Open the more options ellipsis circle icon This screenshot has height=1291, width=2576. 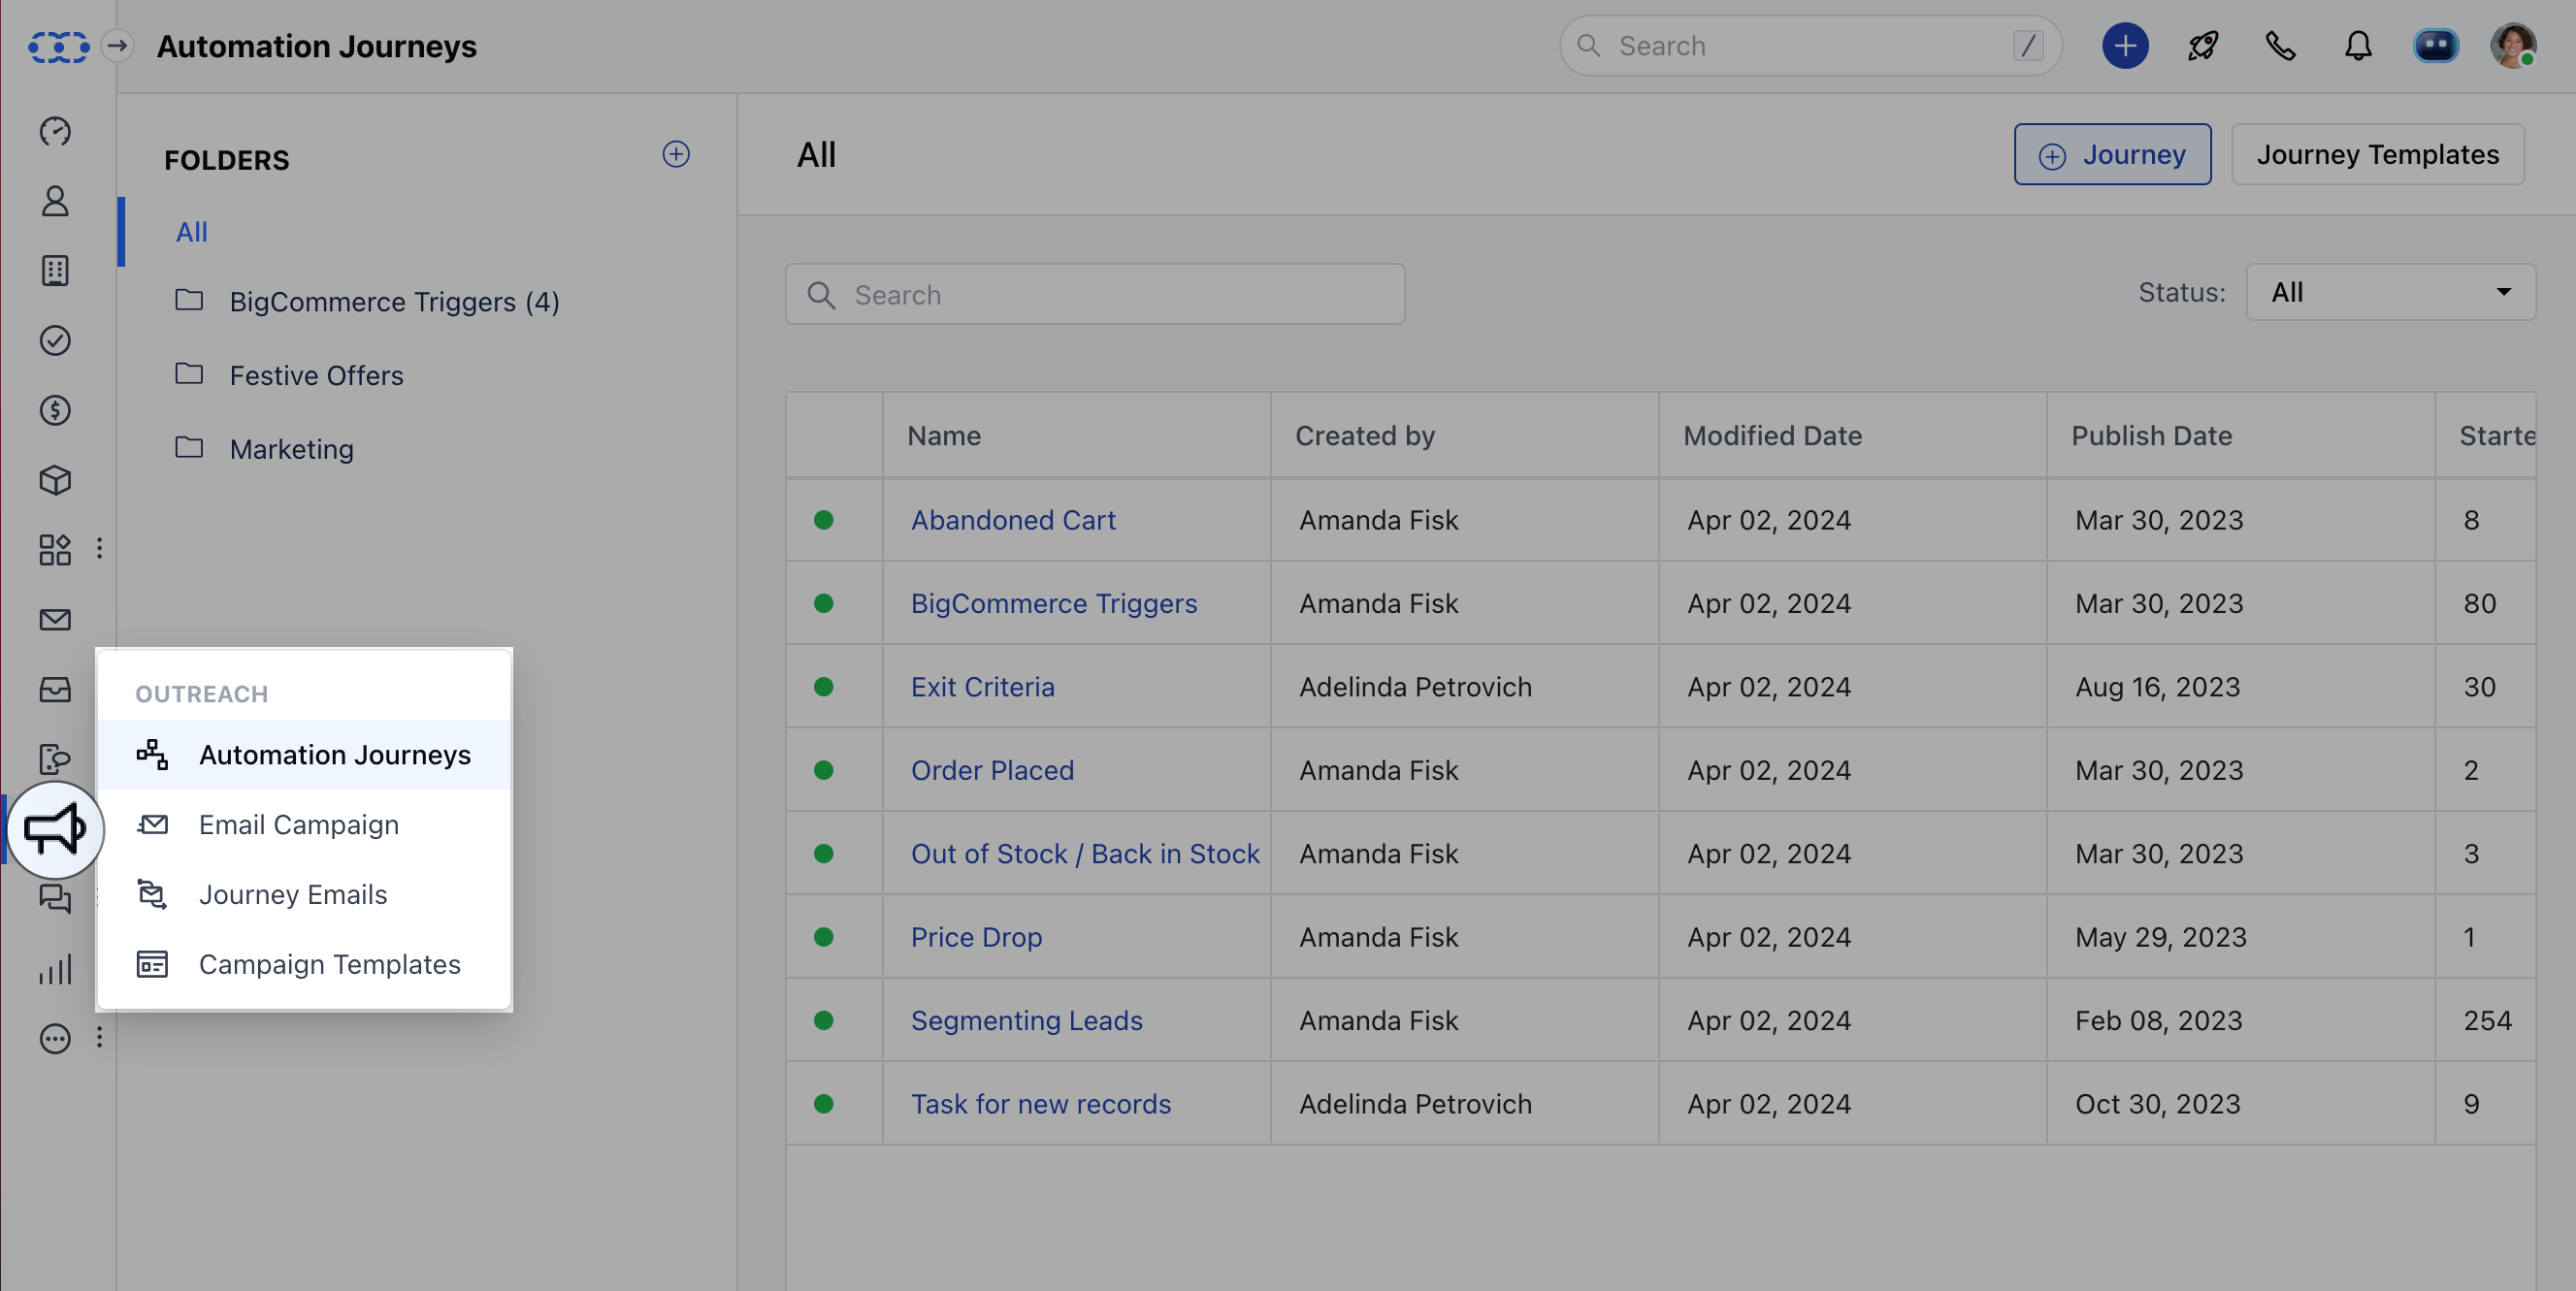tap(55, 1039)
